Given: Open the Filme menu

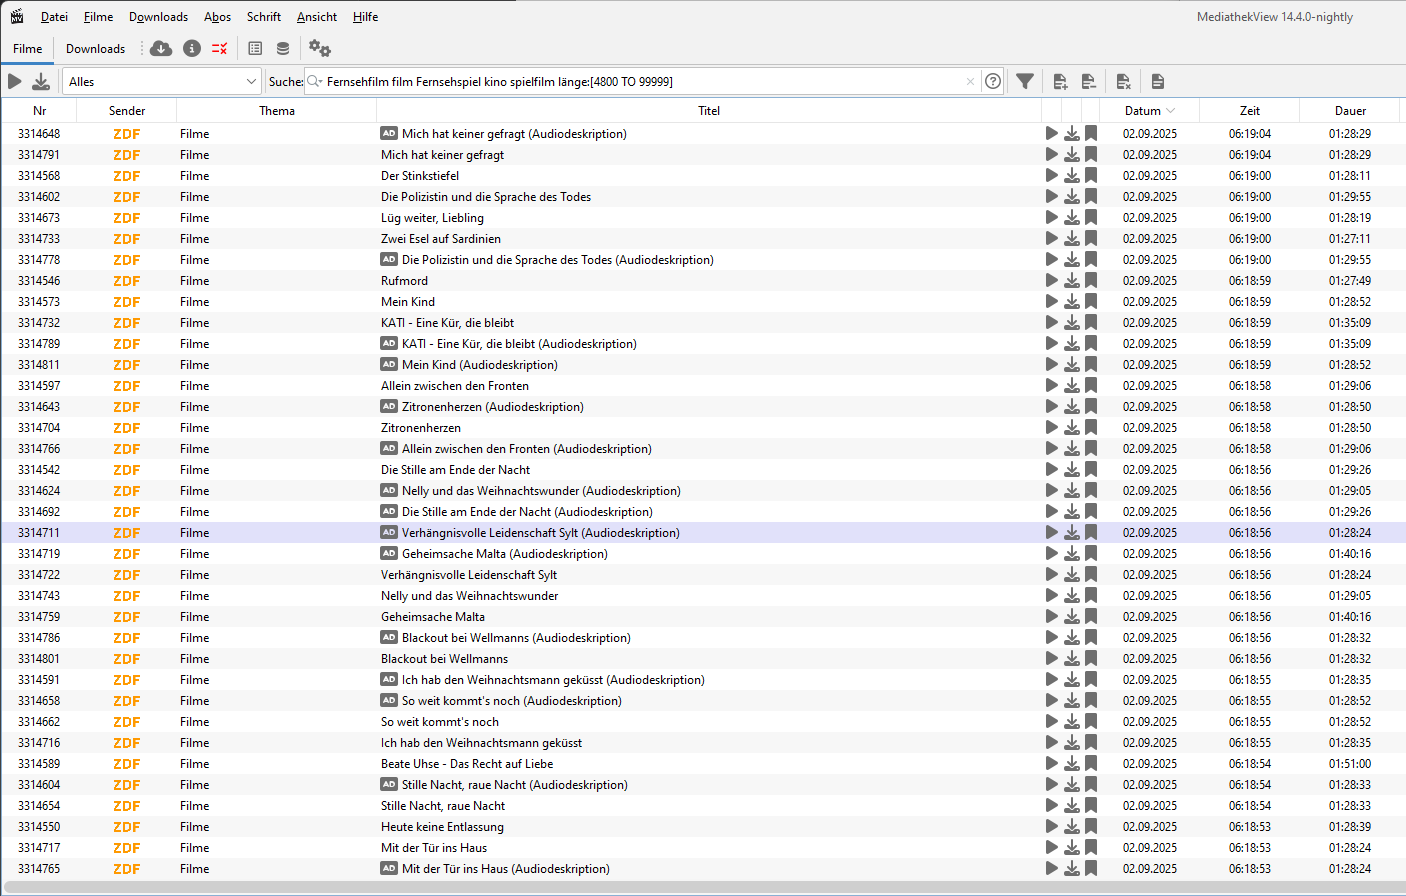Looking at the screenshot, I should (x=98, y=17).
